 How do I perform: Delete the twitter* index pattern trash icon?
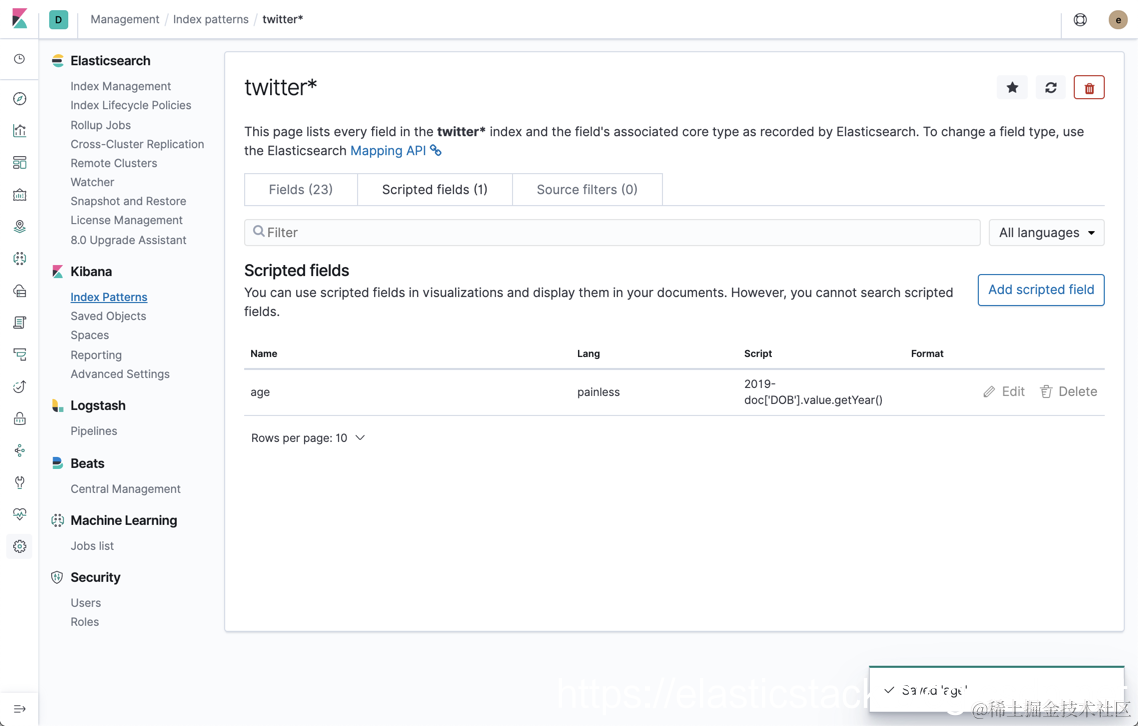[x=1089, y=88]
